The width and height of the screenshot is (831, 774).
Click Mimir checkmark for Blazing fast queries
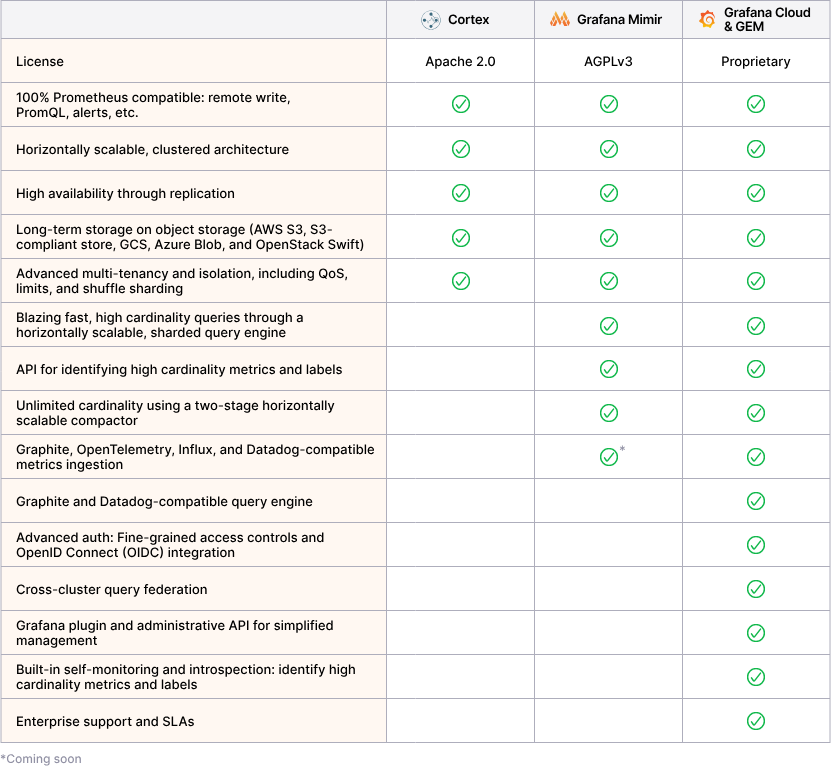click(x=608, y=325)
